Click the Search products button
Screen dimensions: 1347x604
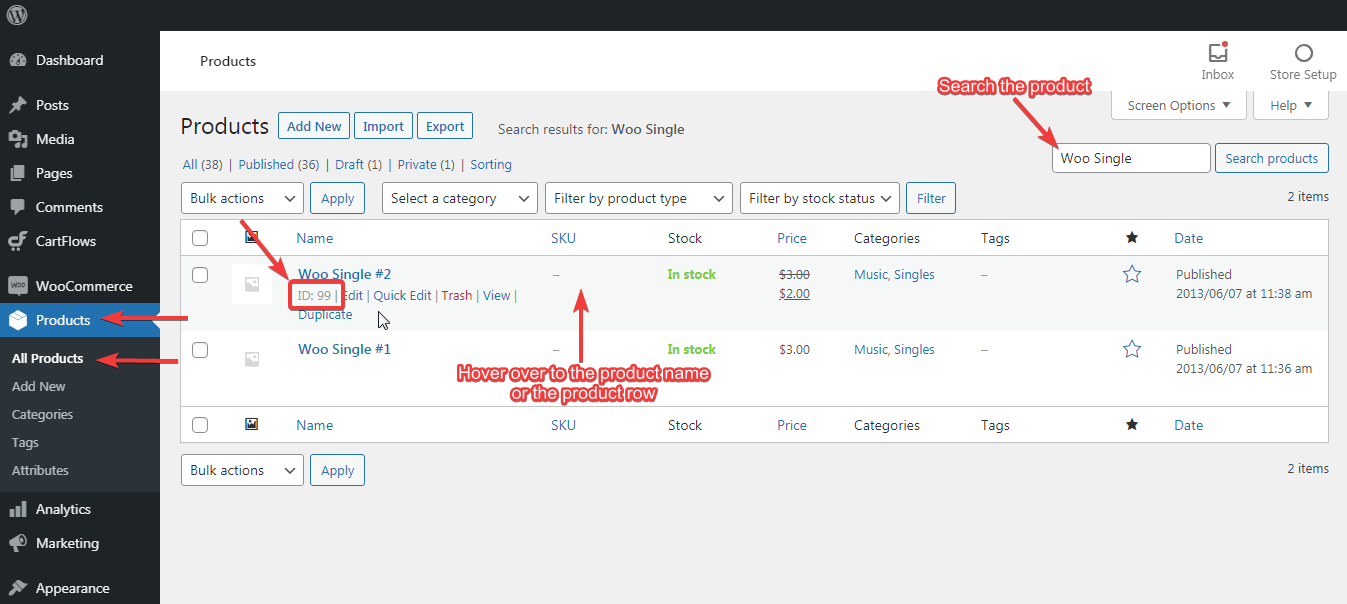(1271, 158)
